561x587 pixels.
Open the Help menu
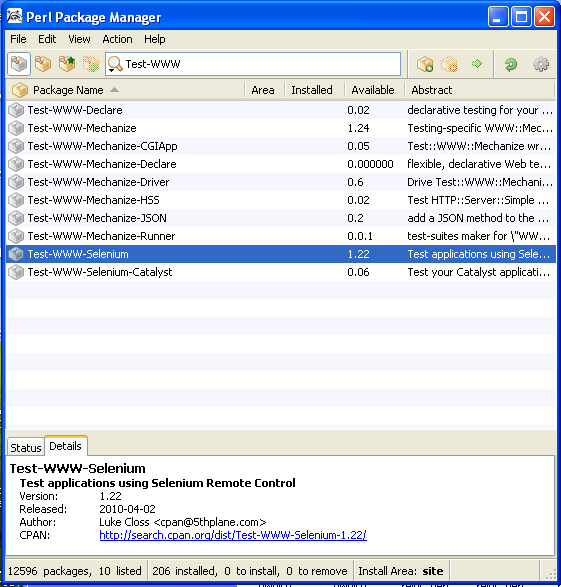[155, 39]
